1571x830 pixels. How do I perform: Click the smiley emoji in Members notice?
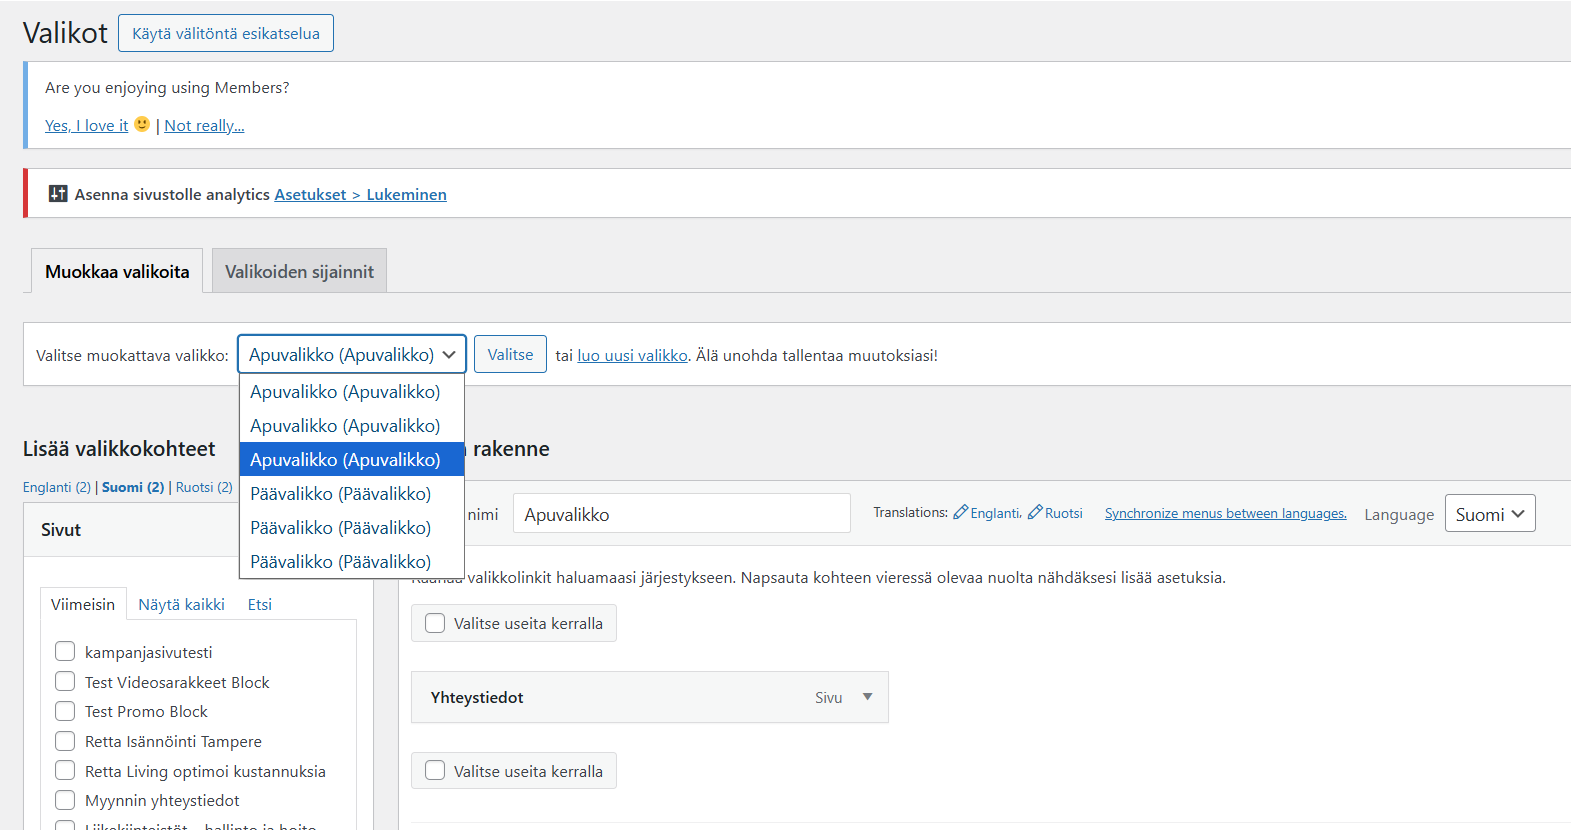coord(142,124)
